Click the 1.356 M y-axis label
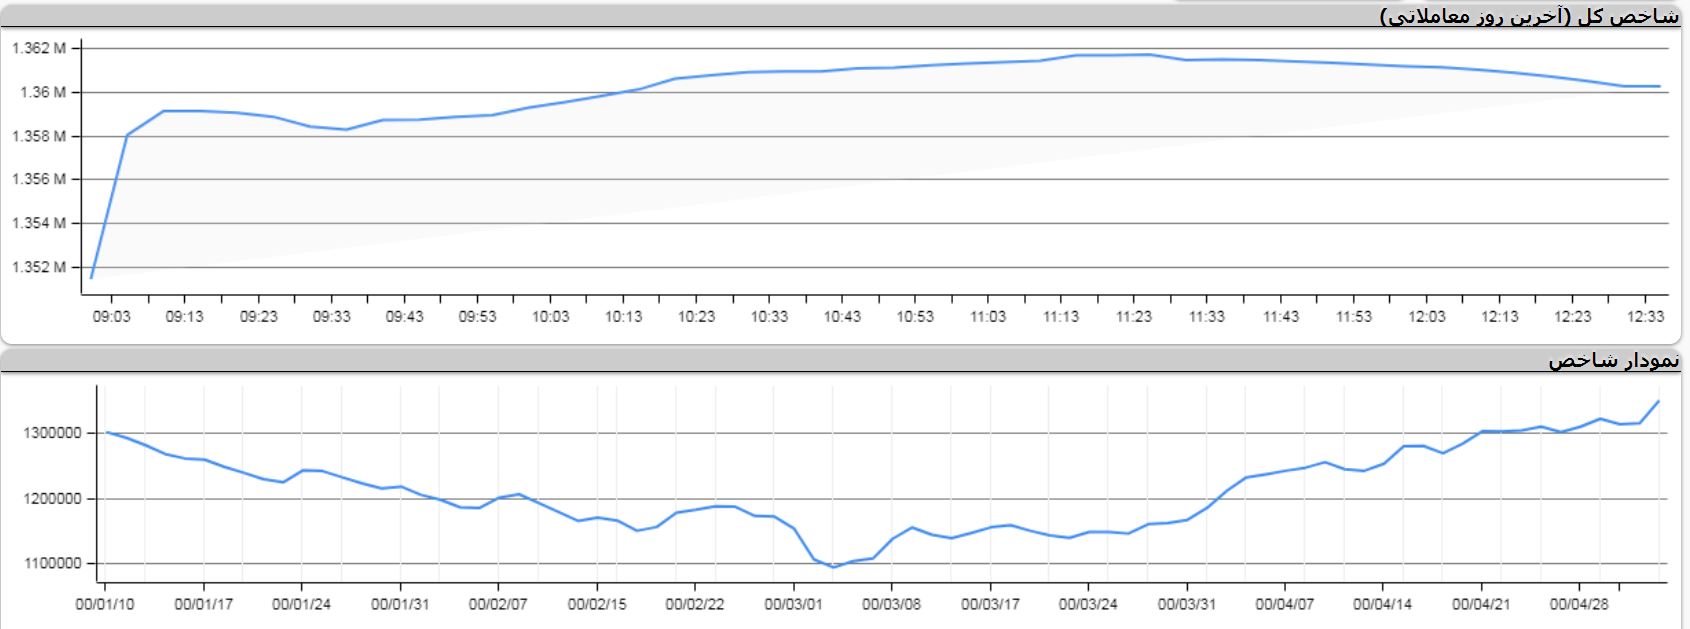This screenshot has height=629, width=1690. (39, 179)
